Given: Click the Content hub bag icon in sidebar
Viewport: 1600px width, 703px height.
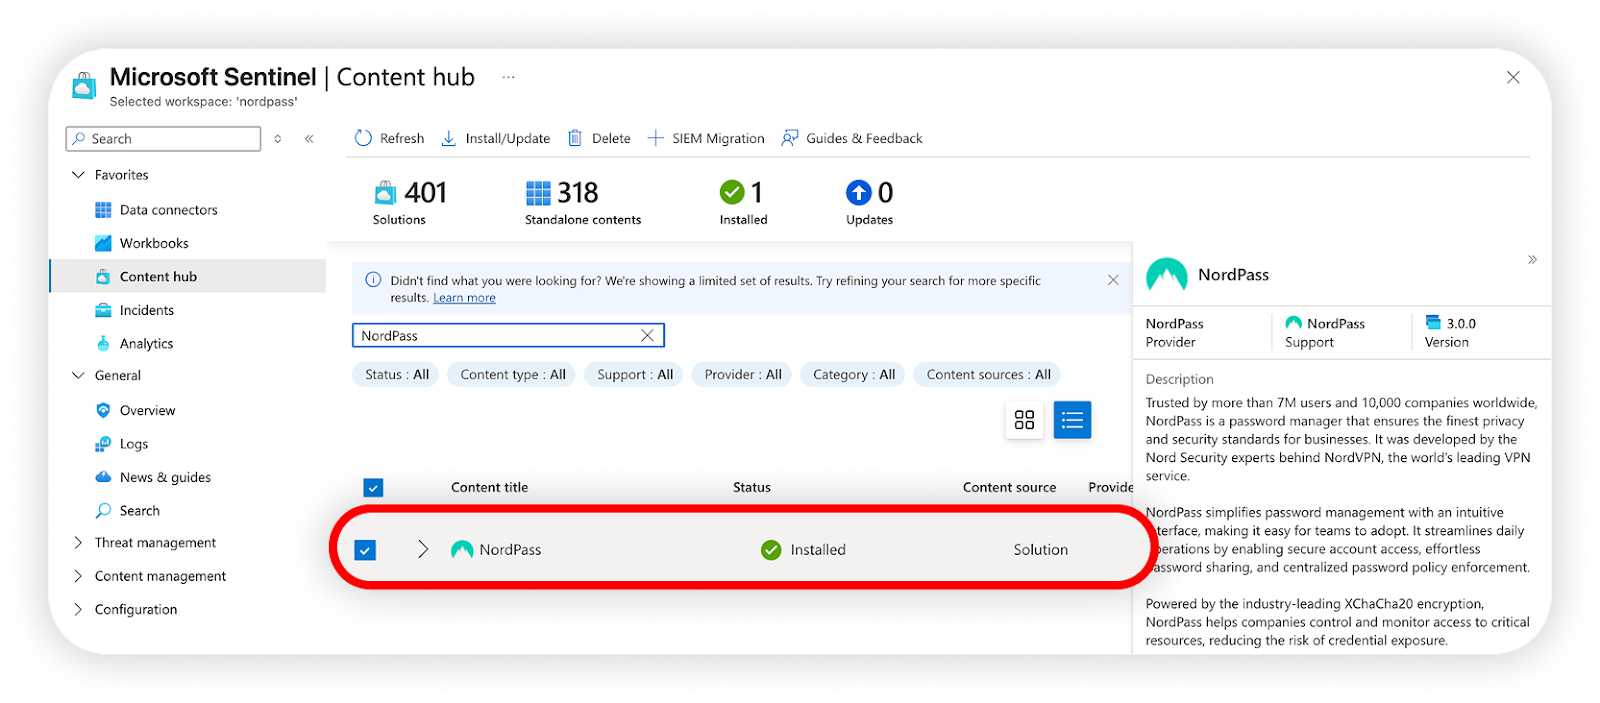Looking at the screenshot, I should pyautogui.click(x=103, y=277).
